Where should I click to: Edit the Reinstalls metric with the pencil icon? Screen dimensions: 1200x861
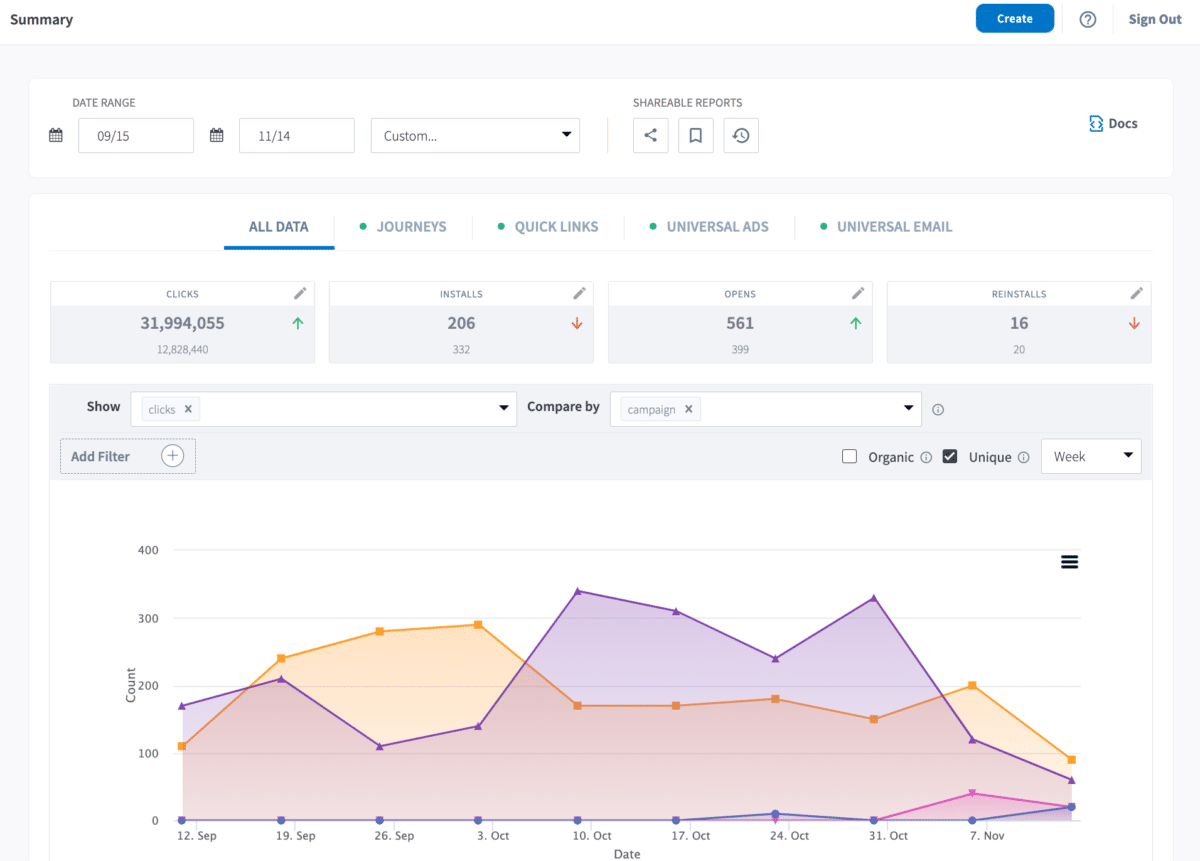pyautogui.click(x=1135, y=293)
